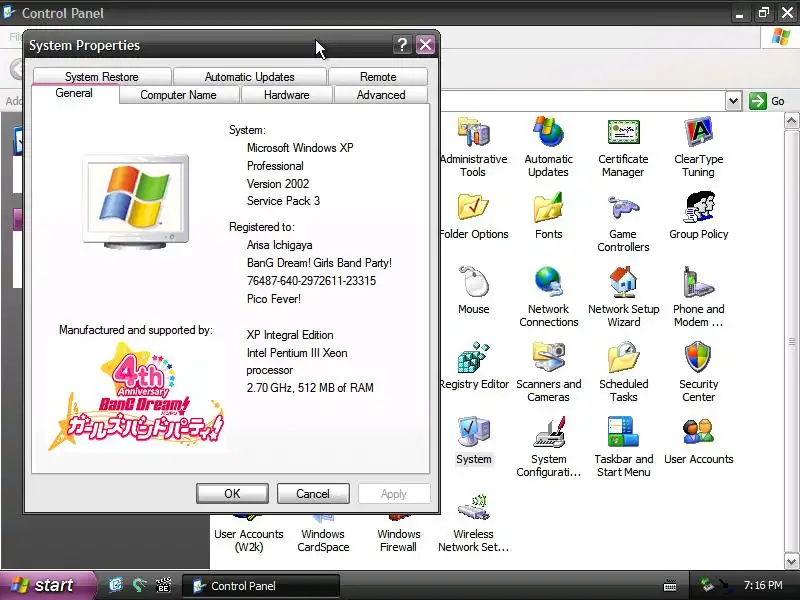This screenshot has height=600, width=800.
Task: Click the "Arisa Ichigaya" registered name
Action: coord(280,245)
